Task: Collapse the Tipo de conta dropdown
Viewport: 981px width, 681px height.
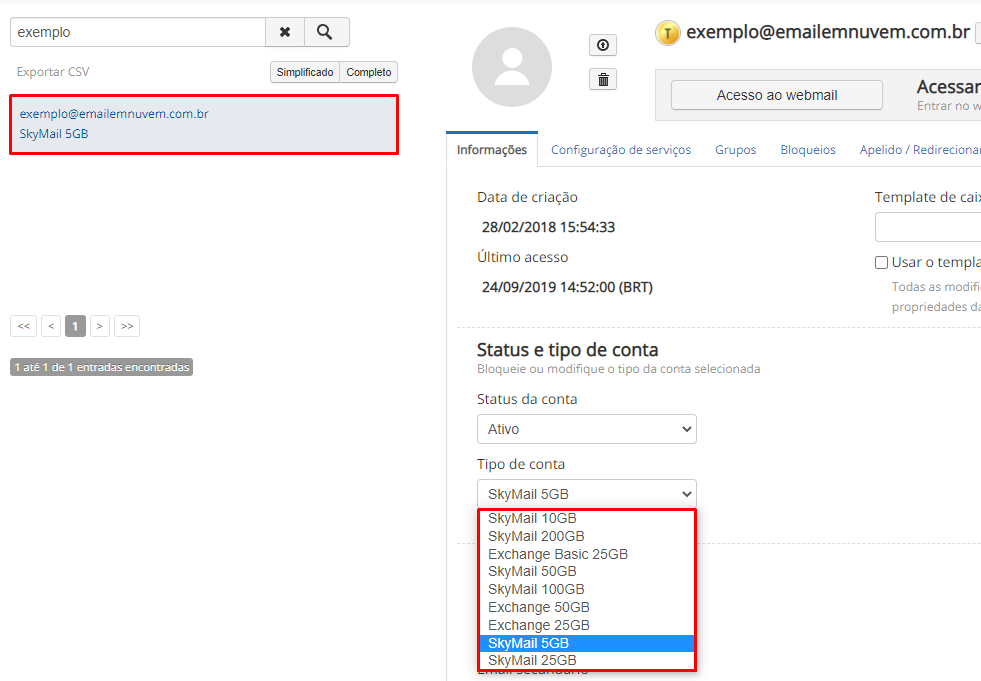Action: coord(586,494)
